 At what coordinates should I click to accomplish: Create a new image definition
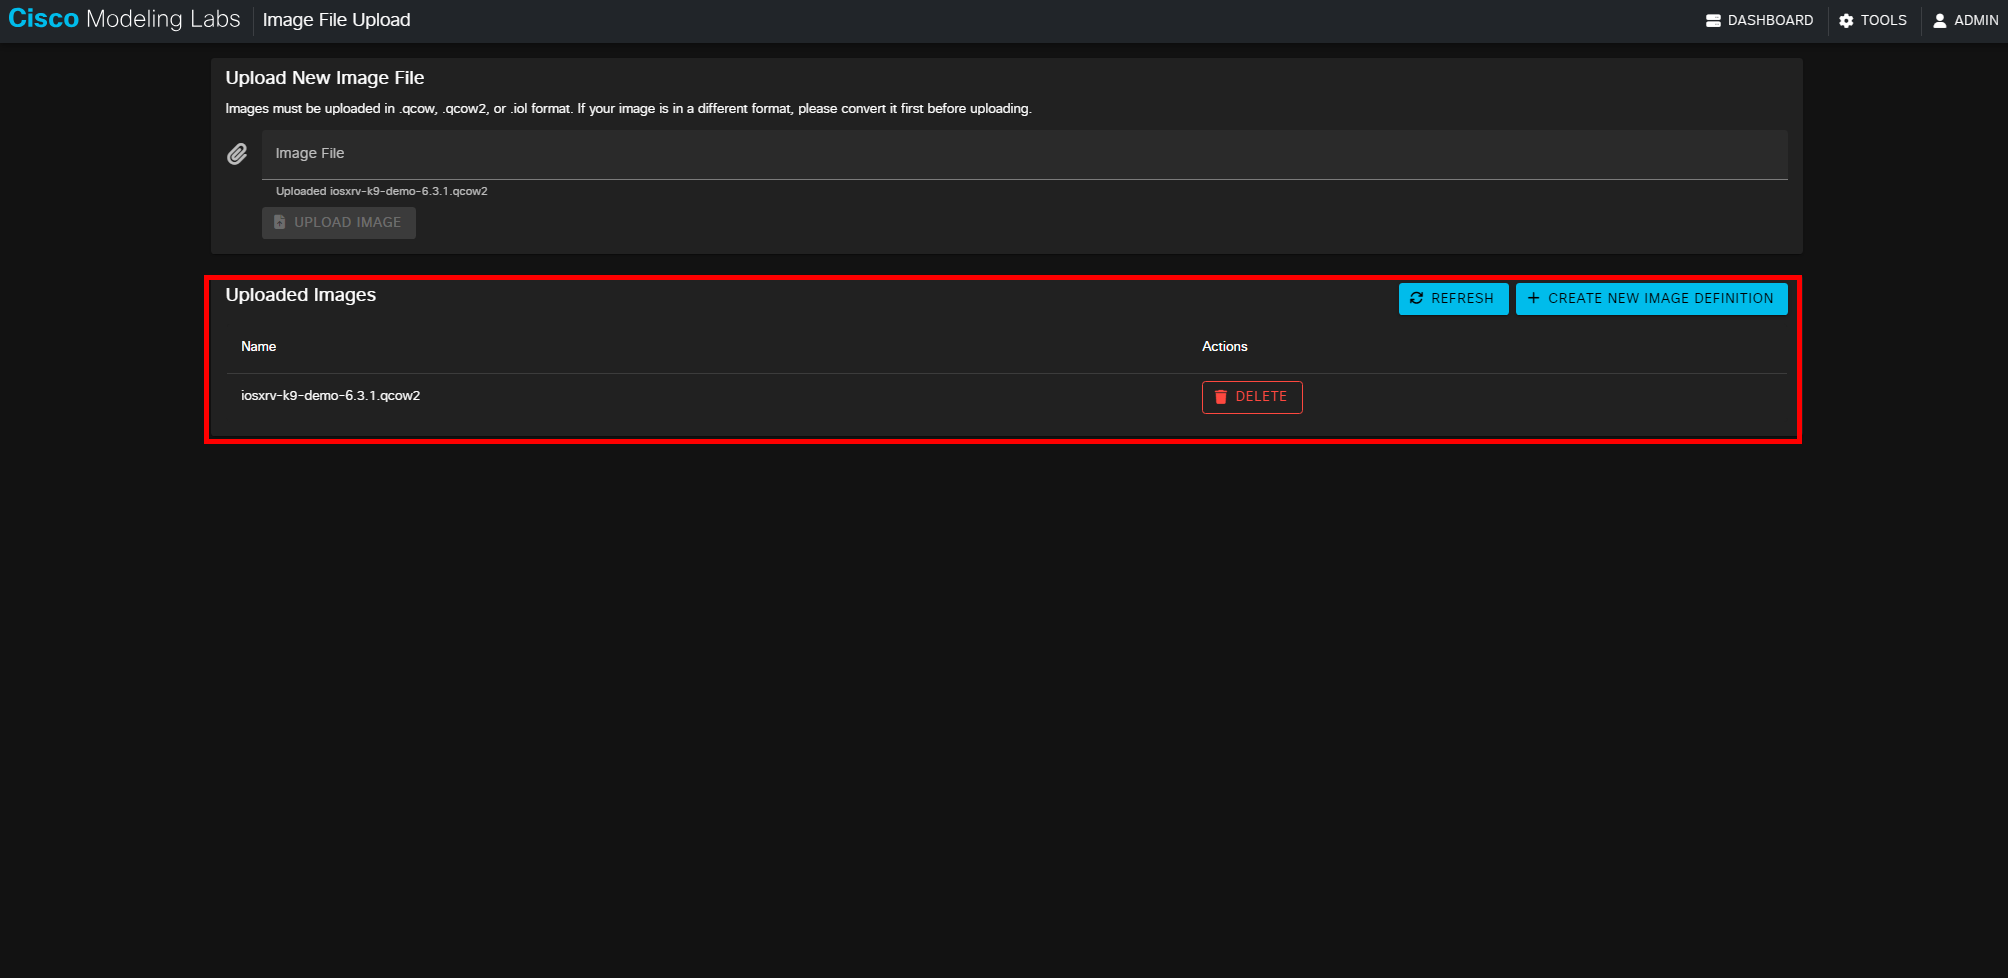tap(1651, 298)
